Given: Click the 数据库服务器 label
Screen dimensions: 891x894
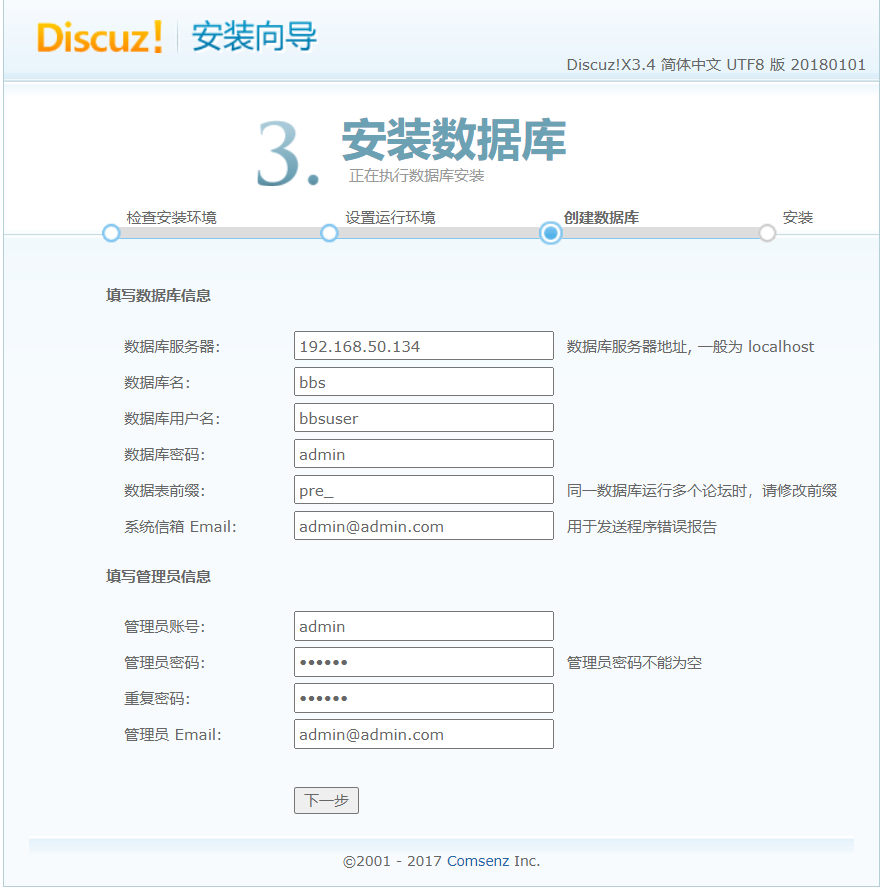Looking at the screenshot, I should (172, 346).
